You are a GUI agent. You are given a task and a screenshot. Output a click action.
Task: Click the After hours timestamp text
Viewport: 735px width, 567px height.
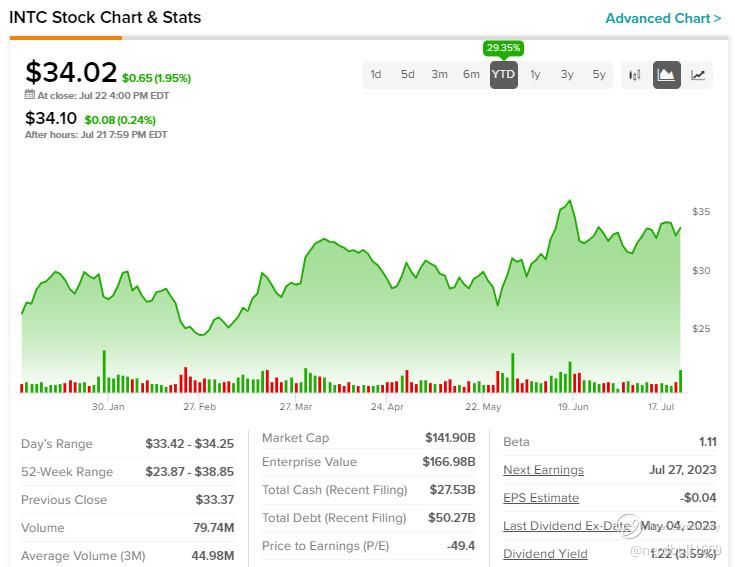pos(96,134)
